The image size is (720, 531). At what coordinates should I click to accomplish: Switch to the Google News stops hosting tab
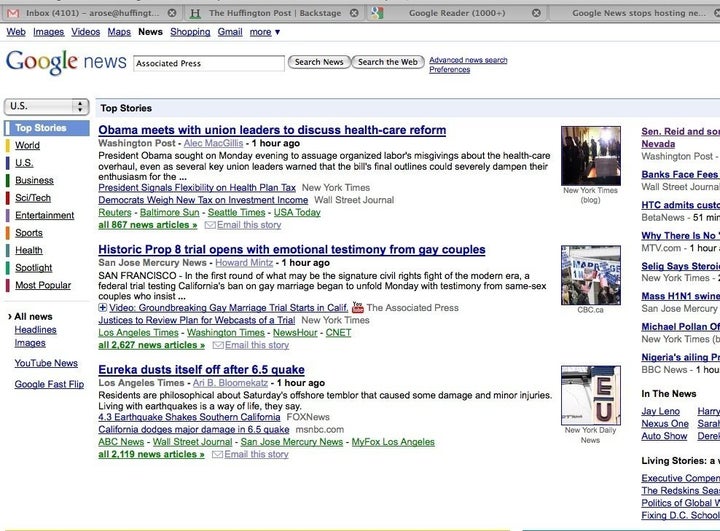coord(638,13)
